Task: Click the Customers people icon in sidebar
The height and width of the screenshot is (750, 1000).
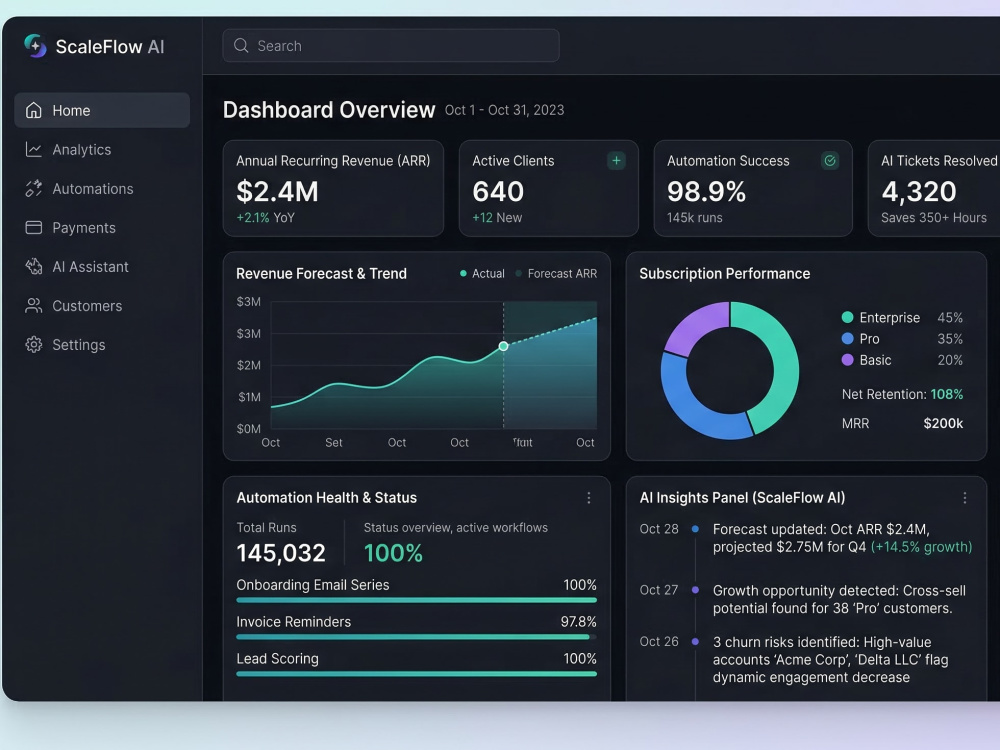Action: 34,305
